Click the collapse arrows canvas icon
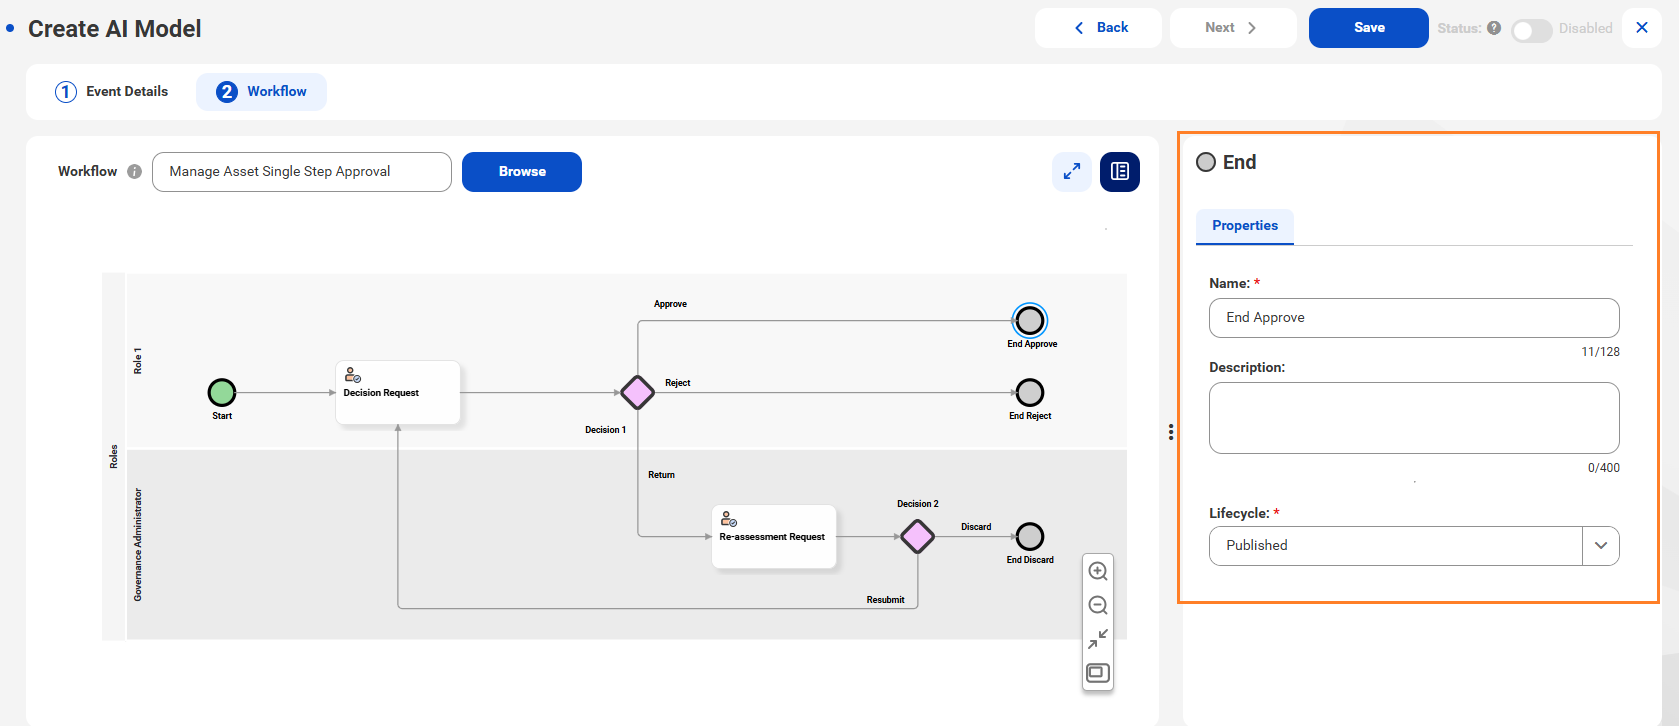Screen dimensions: 1679x726 click(1098, 638)
